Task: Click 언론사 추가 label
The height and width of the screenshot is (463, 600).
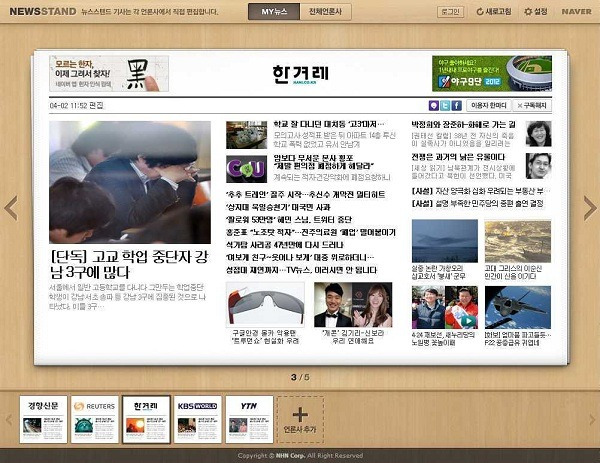Action: (300, 430)
